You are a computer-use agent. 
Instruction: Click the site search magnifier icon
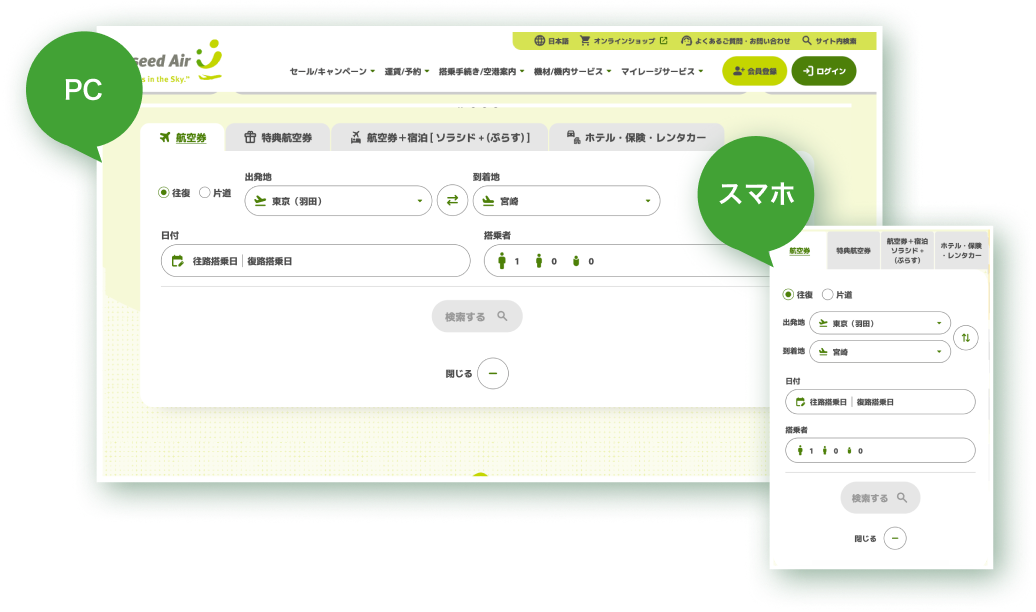click(806, 41)
